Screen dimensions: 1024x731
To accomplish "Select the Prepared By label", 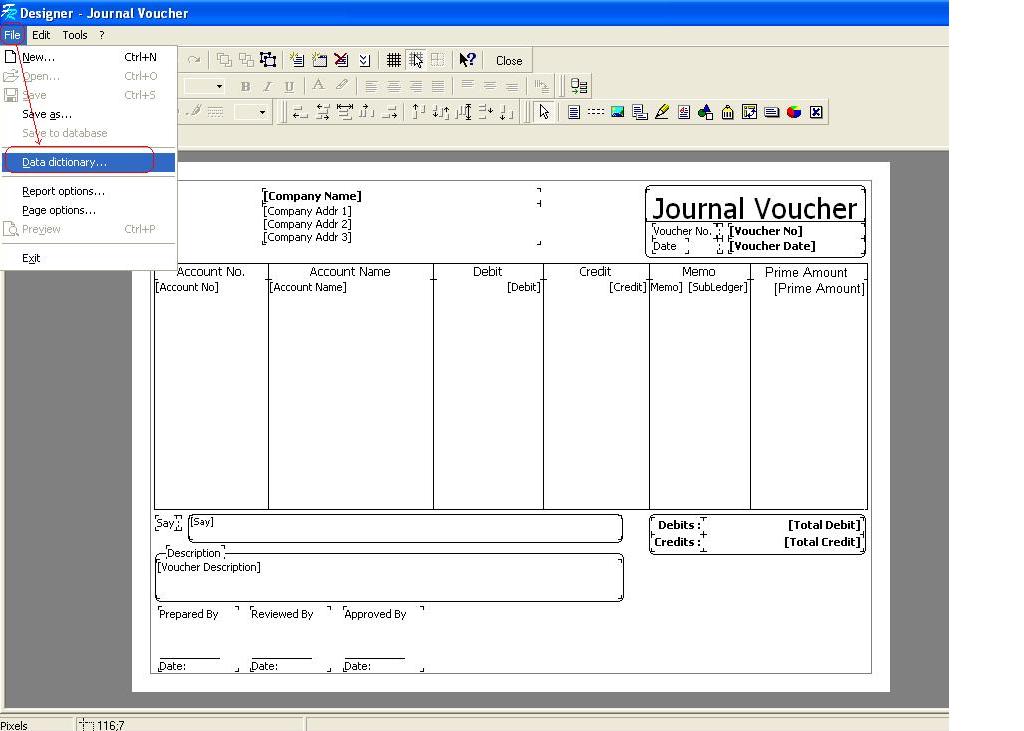I will (189, 614).
